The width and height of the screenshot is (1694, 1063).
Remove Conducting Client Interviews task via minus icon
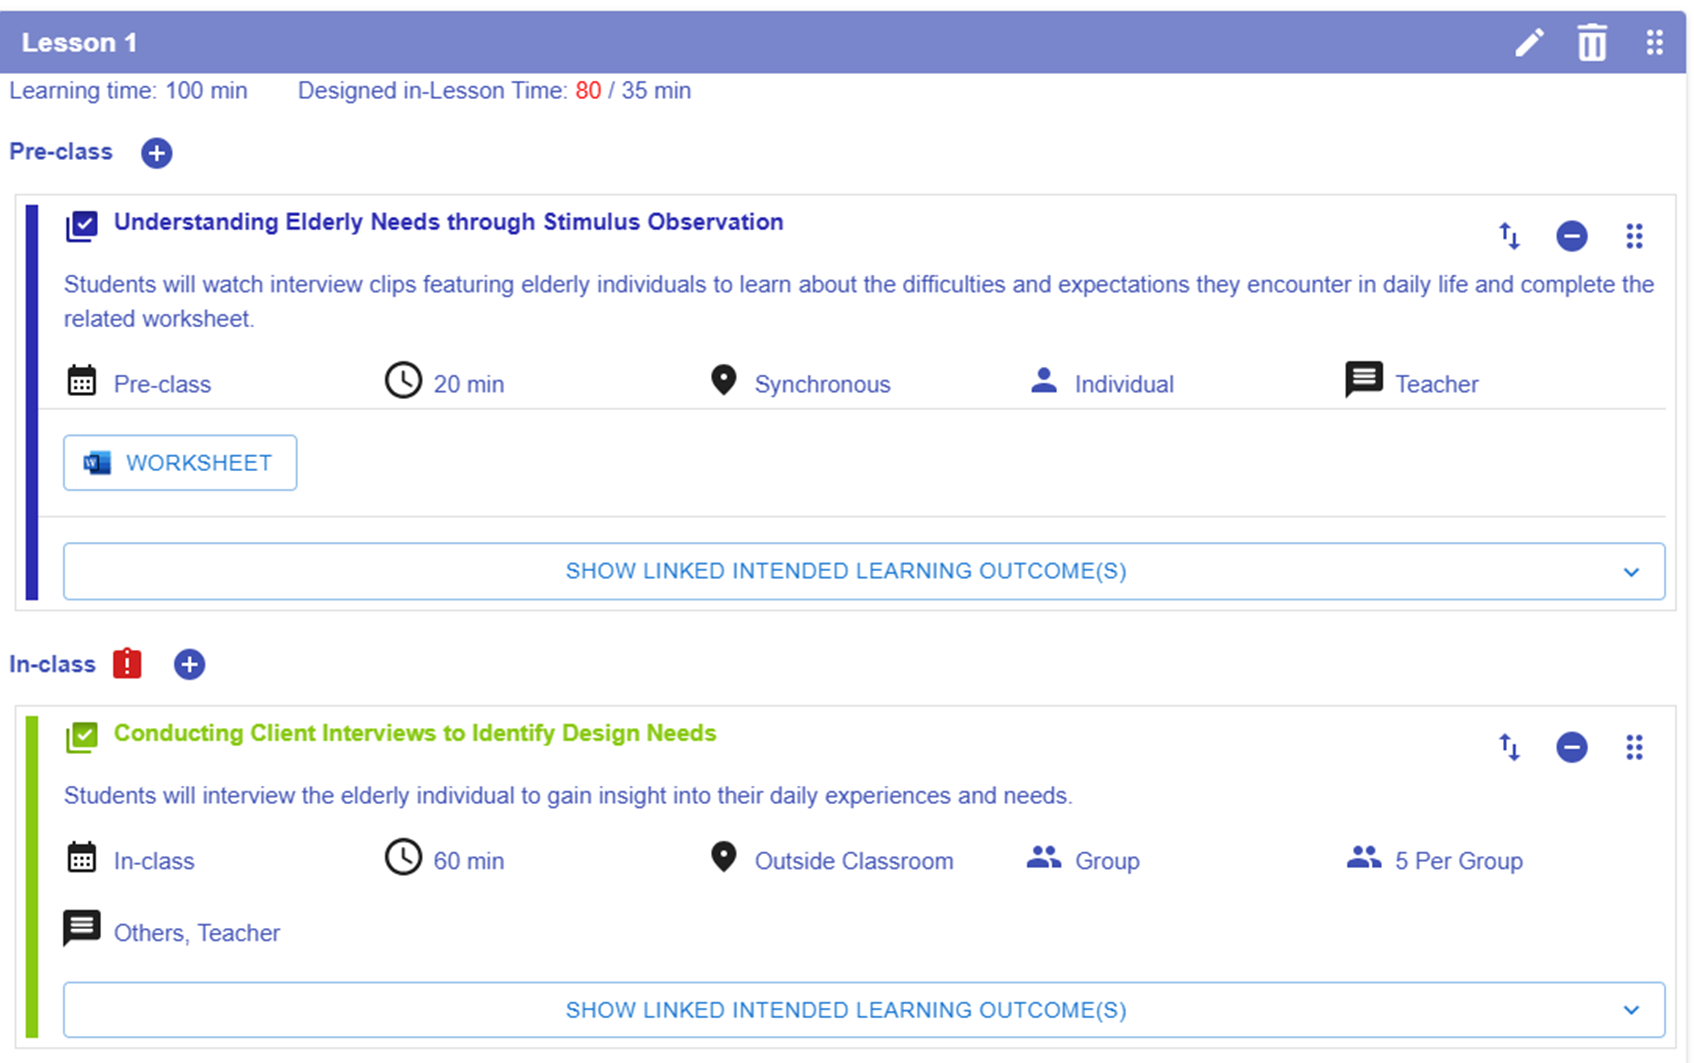tap(1571, 747)
